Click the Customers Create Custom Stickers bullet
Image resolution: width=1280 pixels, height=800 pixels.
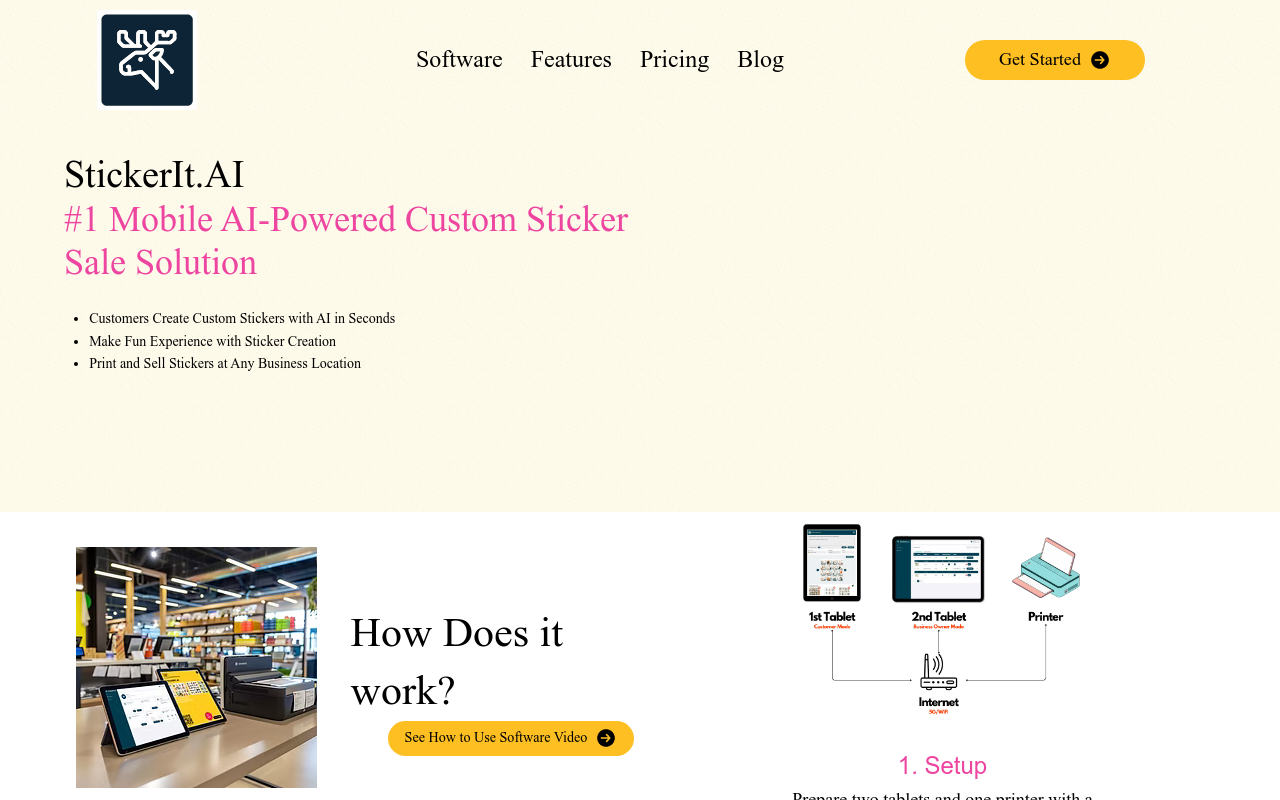242,318
